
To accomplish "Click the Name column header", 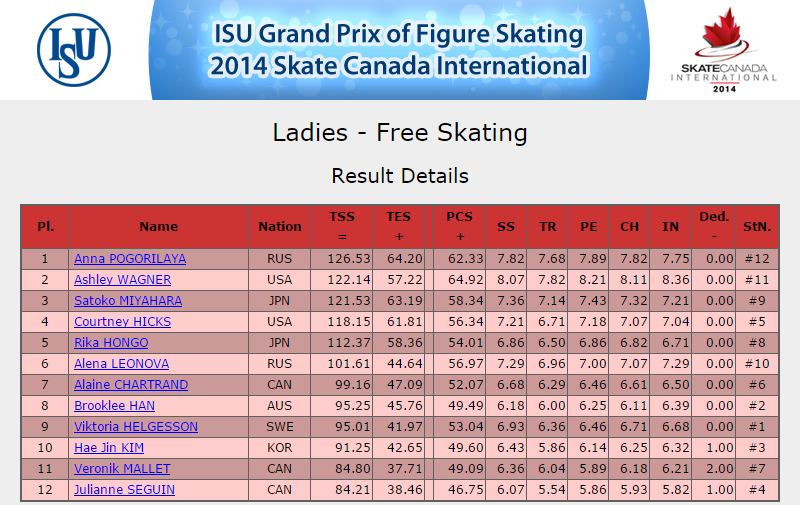I will point(159,226).
